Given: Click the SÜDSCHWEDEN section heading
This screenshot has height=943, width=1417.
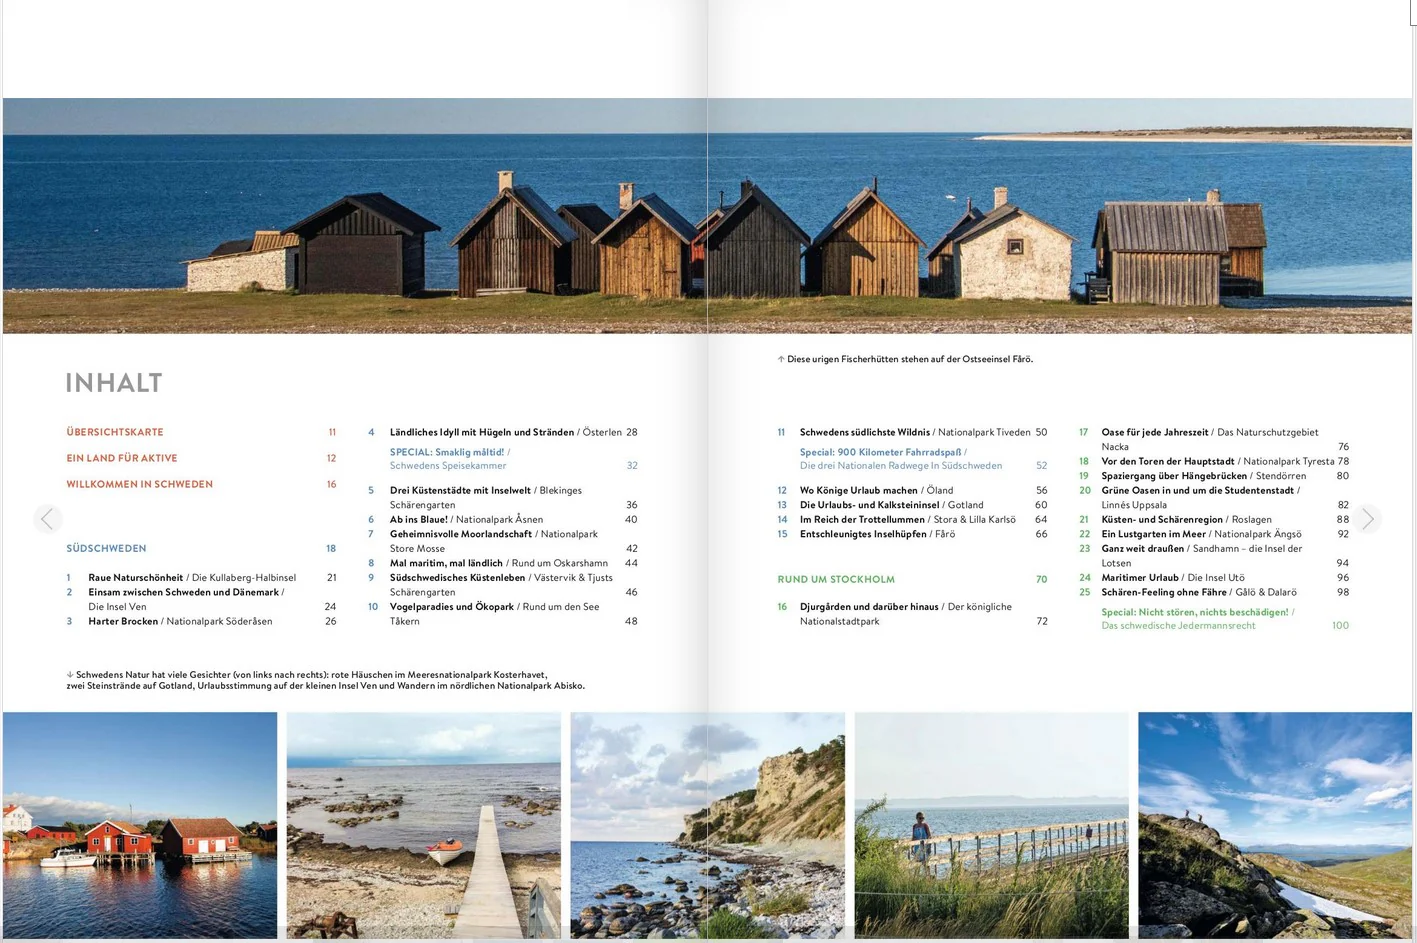Looking at the screenshot, I should point(106,548).
